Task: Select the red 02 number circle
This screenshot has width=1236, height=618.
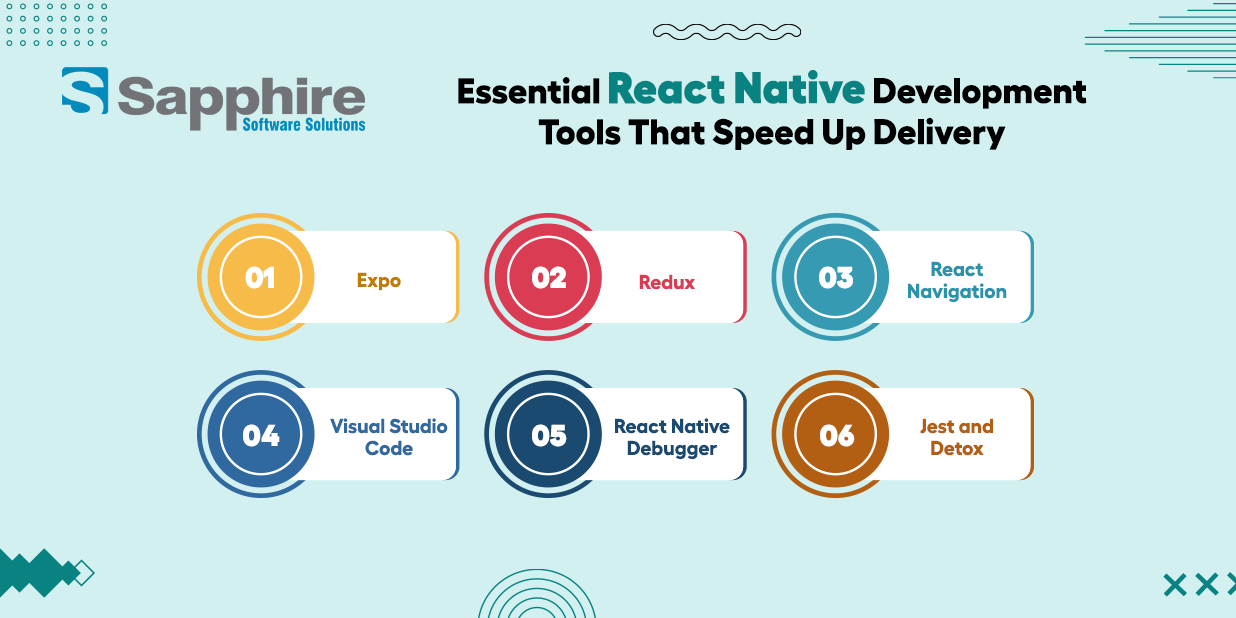Action: [548, 277]
